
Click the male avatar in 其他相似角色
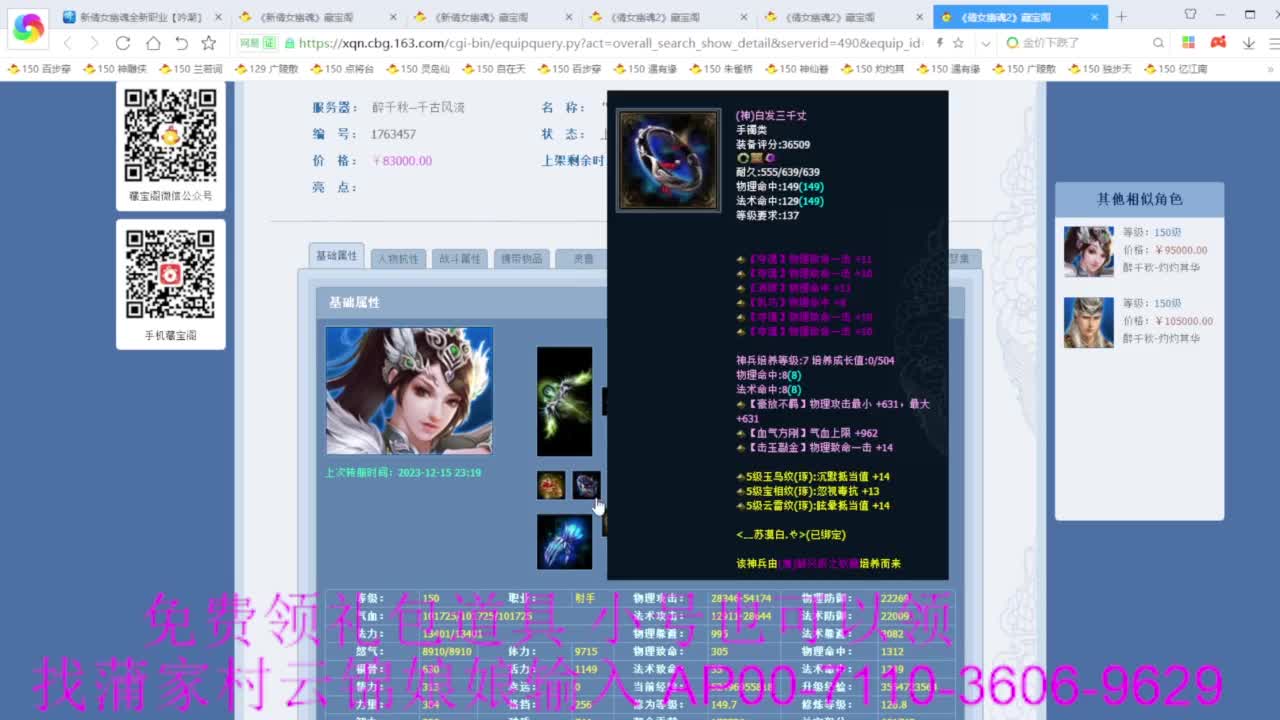pos(1088,322)
